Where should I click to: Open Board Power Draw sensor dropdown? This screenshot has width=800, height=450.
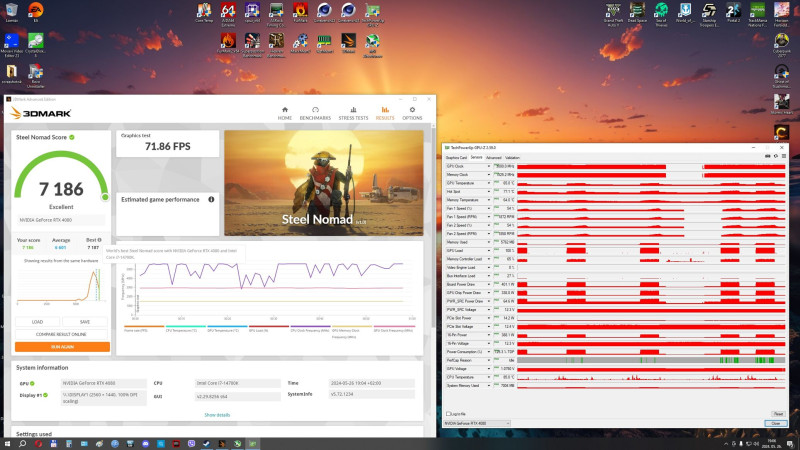[489, 284]
